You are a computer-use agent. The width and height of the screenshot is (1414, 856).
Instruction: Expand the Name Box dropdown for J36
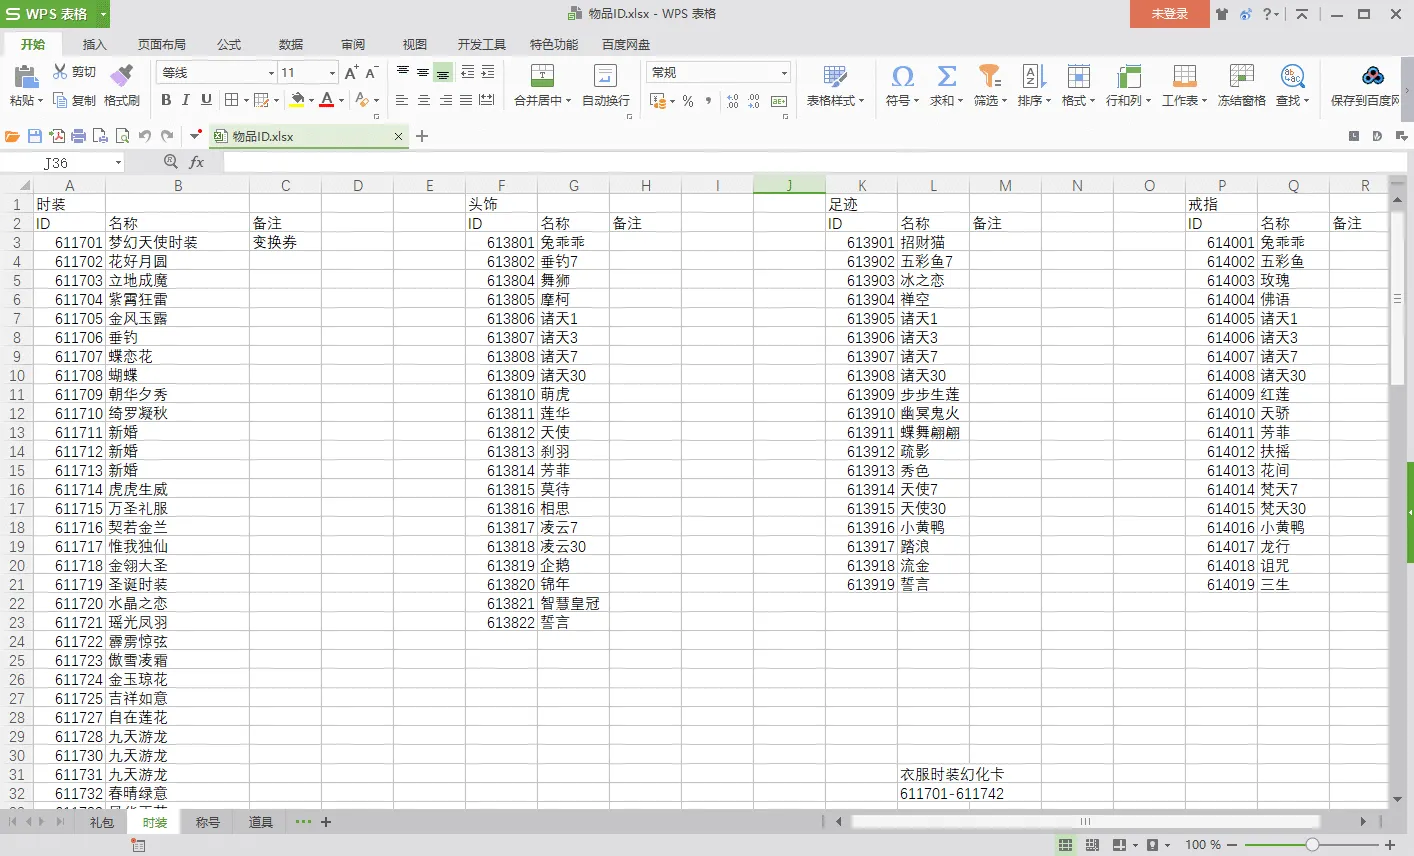[x=118, y=162]
